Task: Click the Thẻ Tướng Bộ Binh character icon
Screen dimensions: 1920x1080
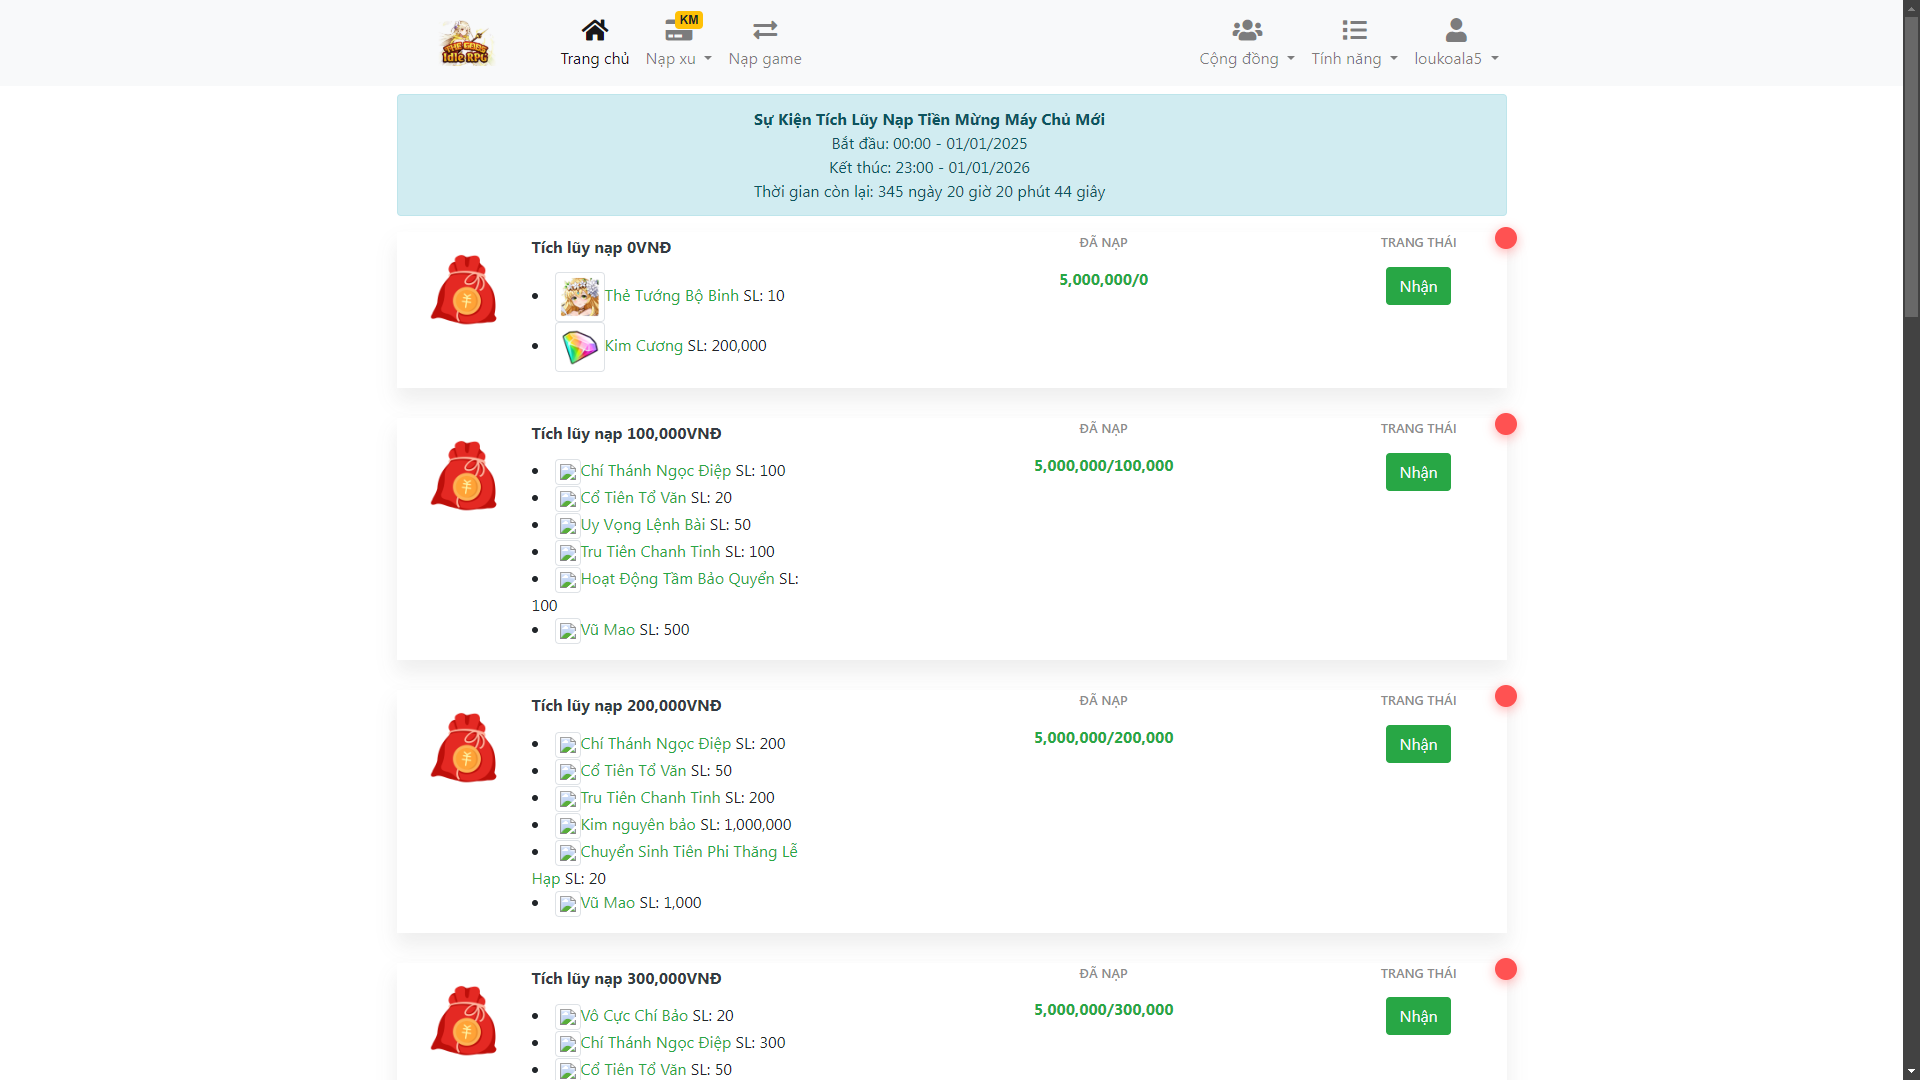Action: [x=580, y=296]
